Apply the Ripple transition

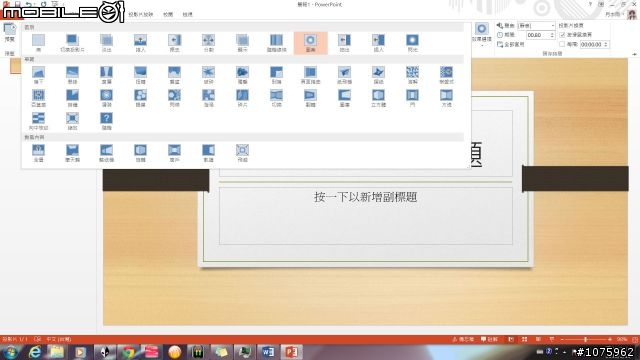pos(107,98)
